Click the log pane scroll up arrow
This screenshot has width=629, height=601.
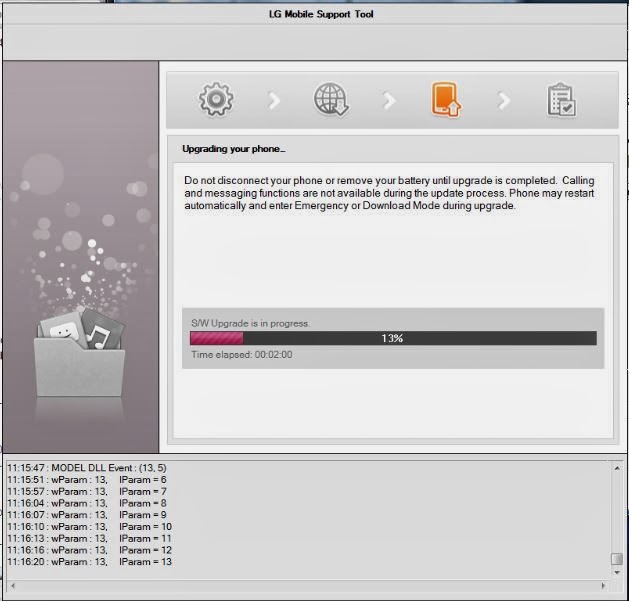coord(617,468)
